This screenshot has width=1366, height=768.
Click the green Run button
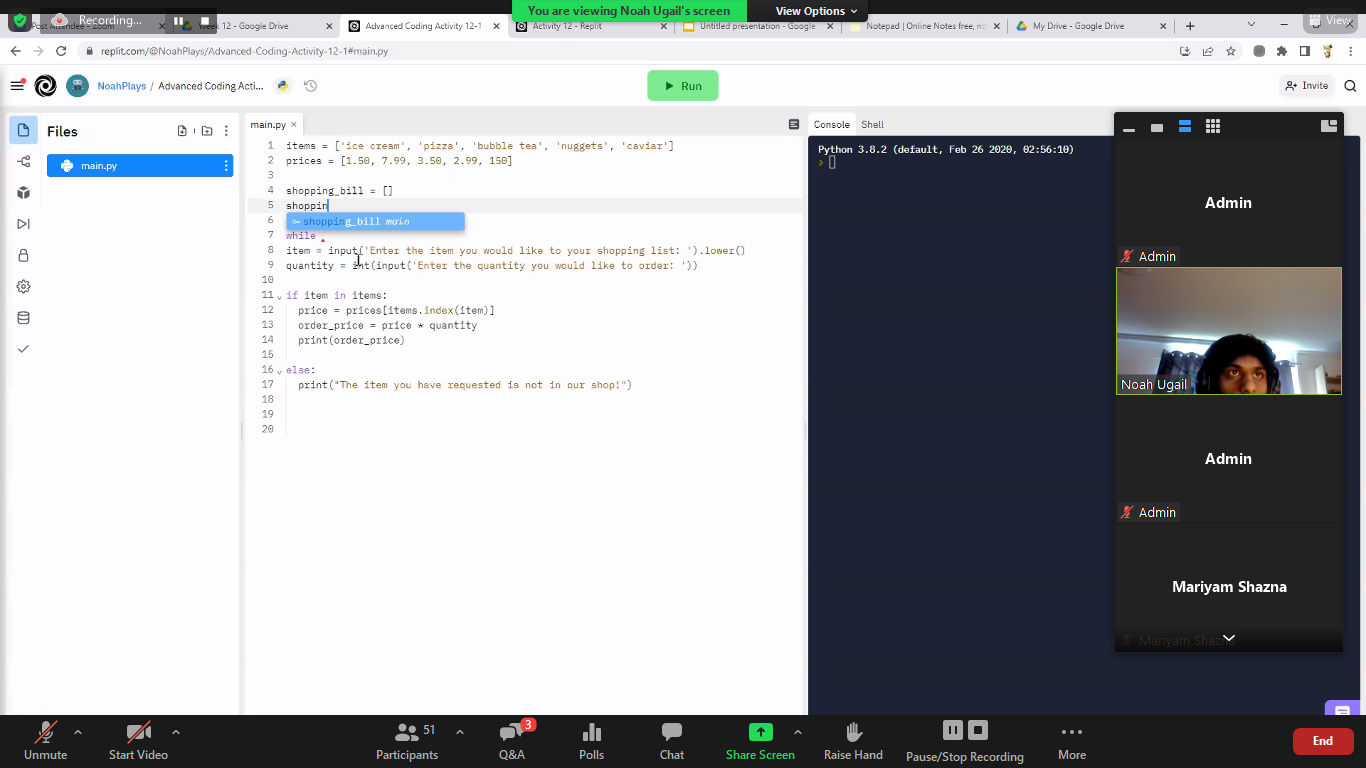coord(683,86)
